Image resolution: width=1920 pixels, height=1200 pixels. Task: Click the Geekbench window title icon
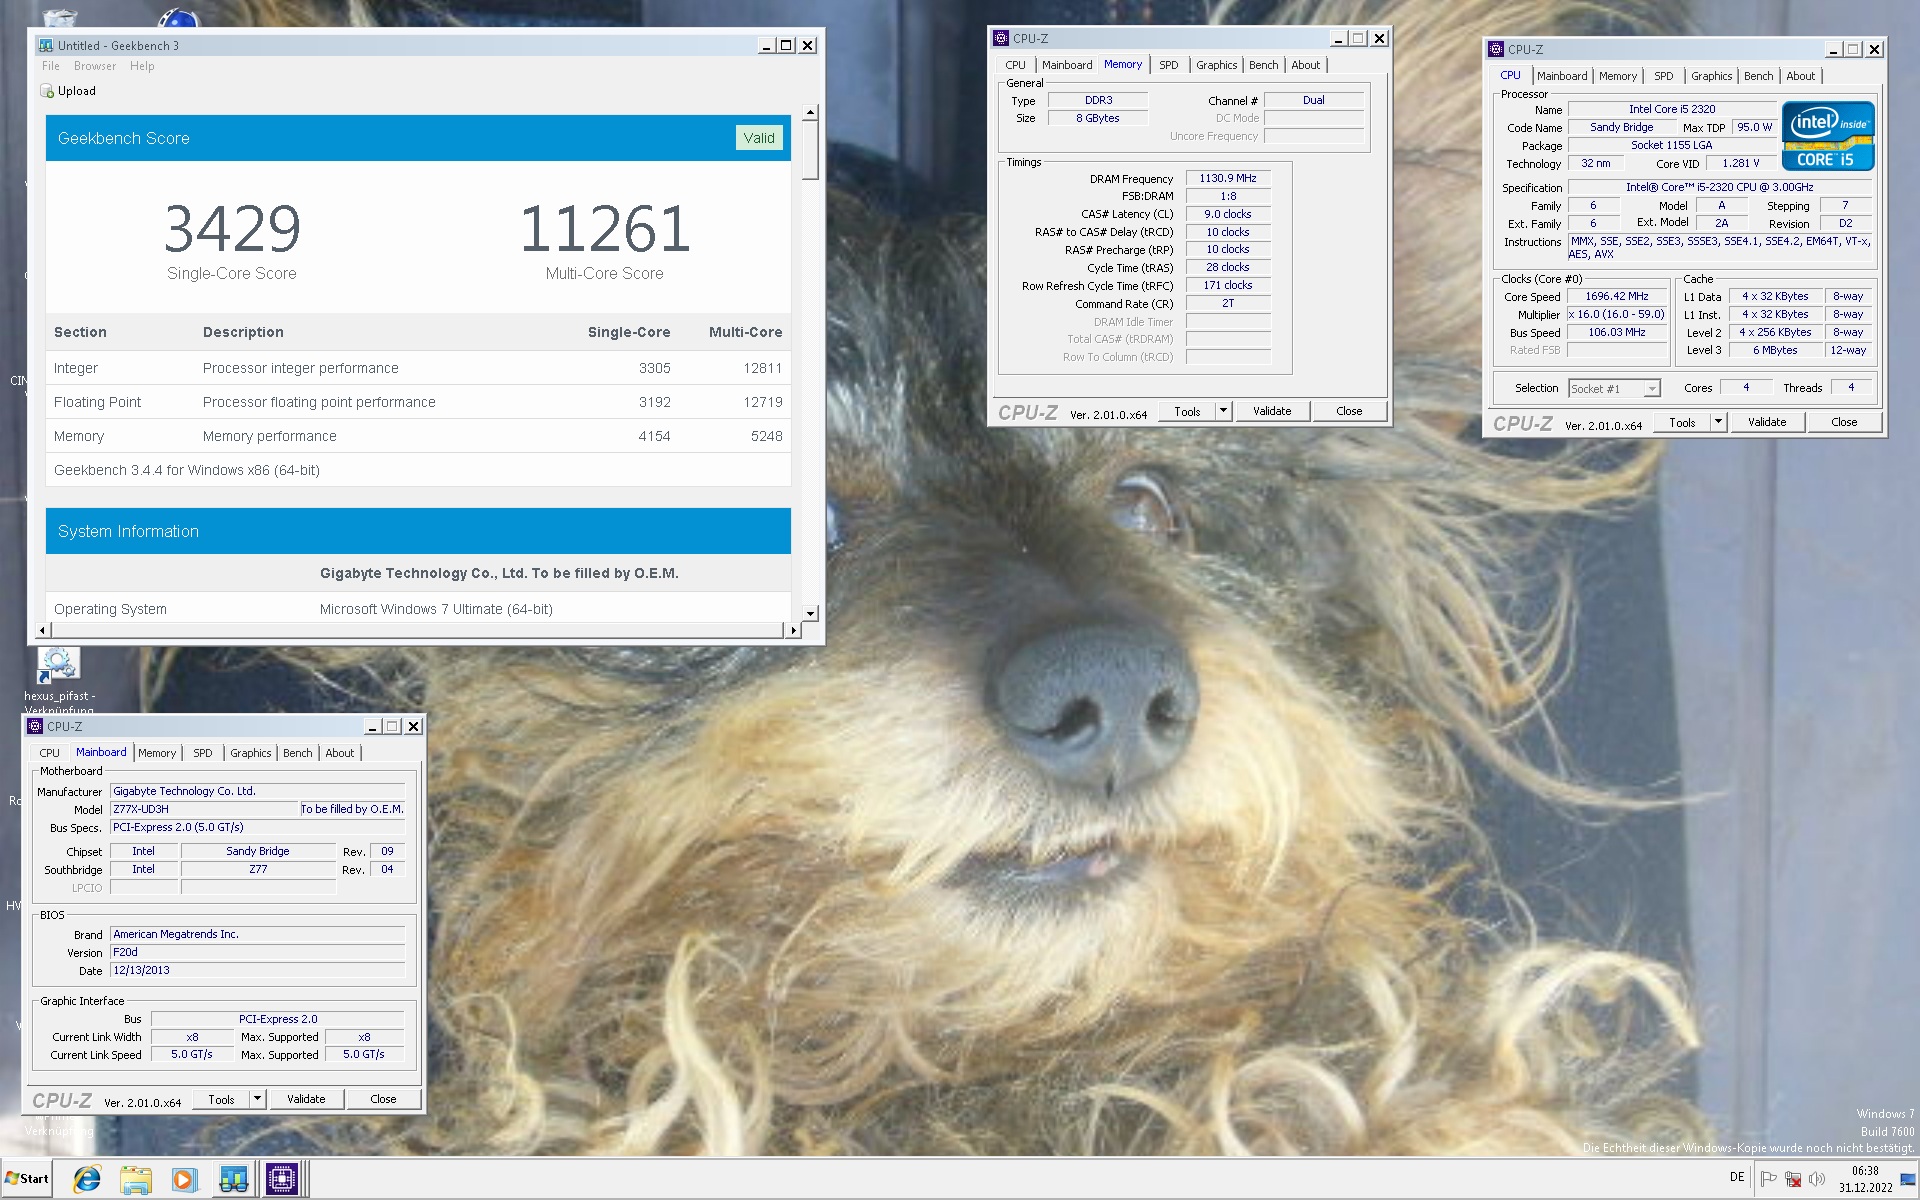tap(46, 45)
